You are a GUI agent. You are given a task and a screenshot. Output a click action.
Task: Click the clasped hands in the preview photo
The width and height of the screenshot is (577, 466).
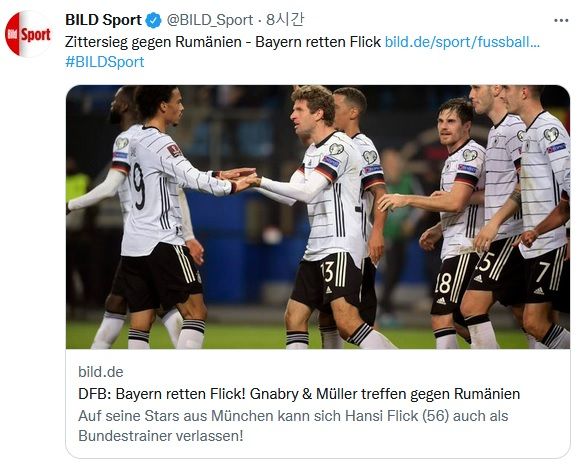click(240, 178)
